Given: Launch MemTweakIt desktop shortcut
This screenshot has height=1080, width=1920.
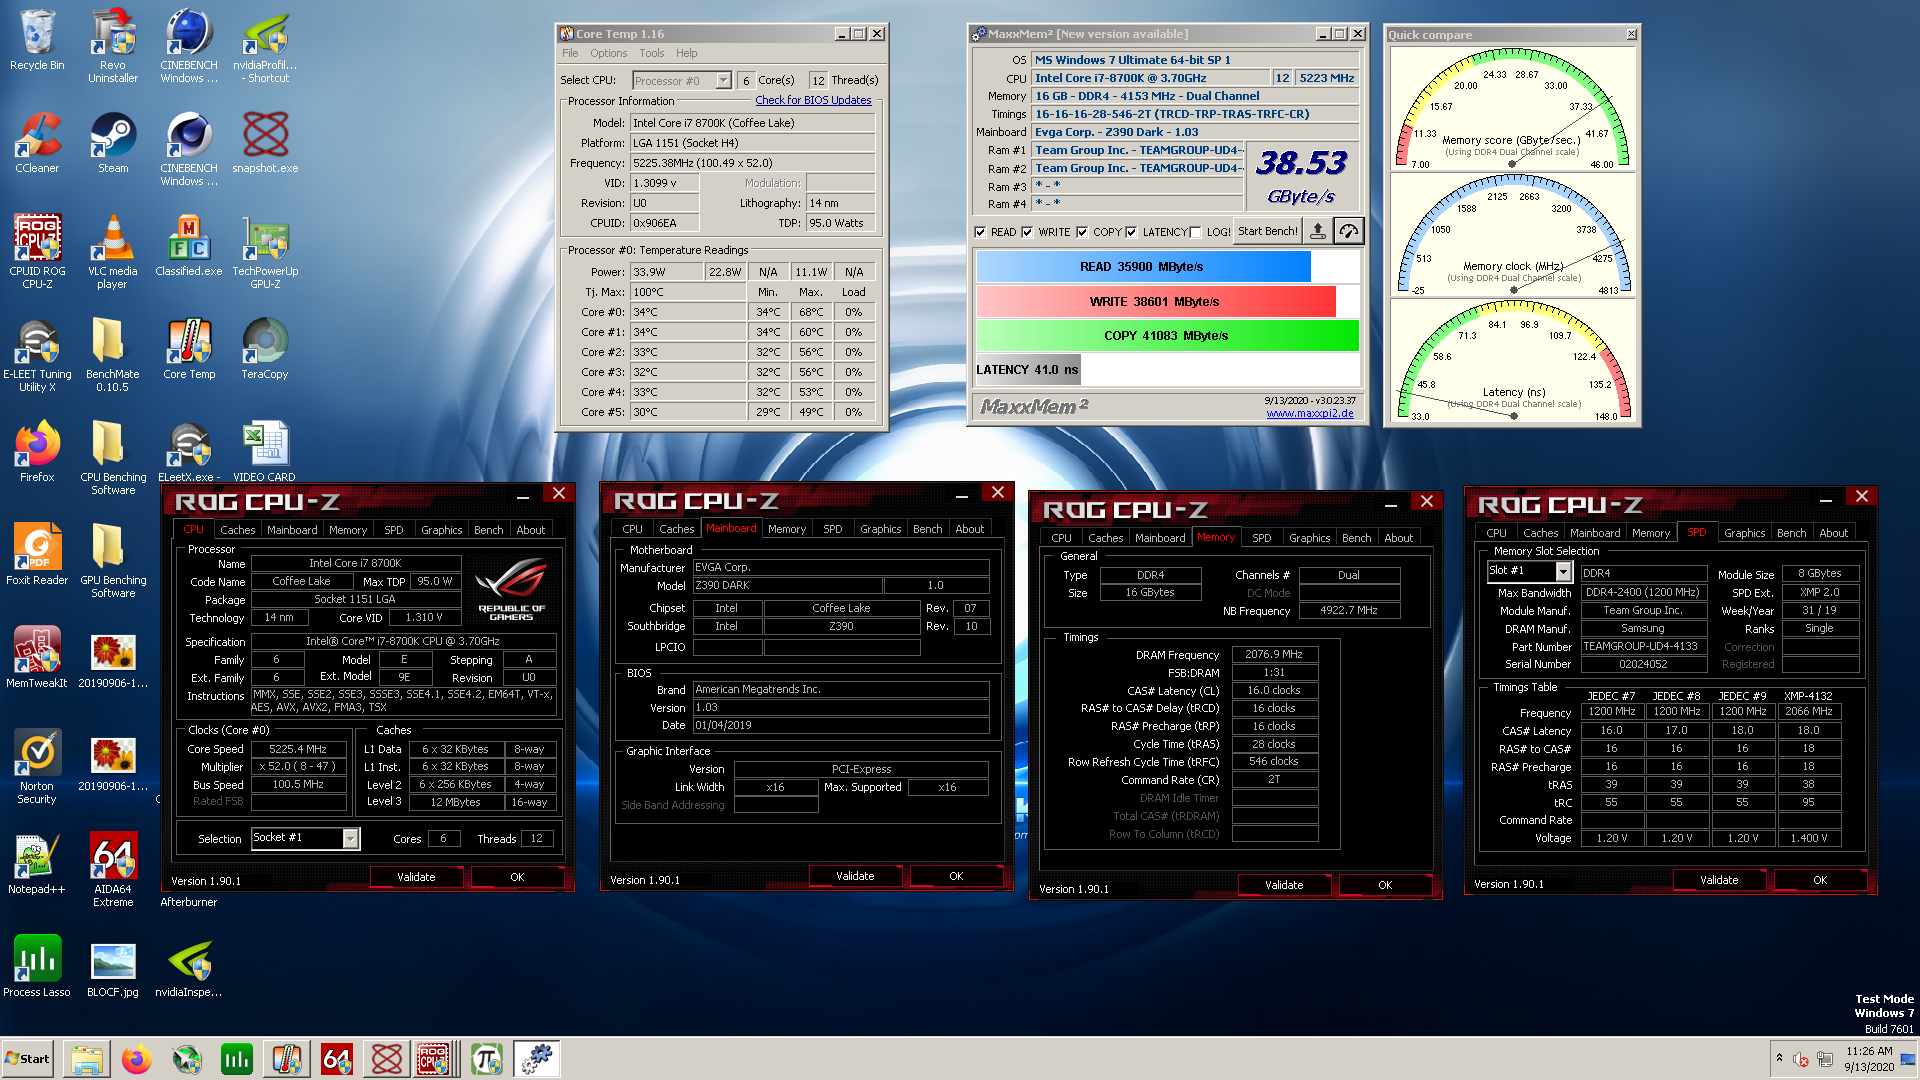Looking at the screenshot, I should 37,657.
